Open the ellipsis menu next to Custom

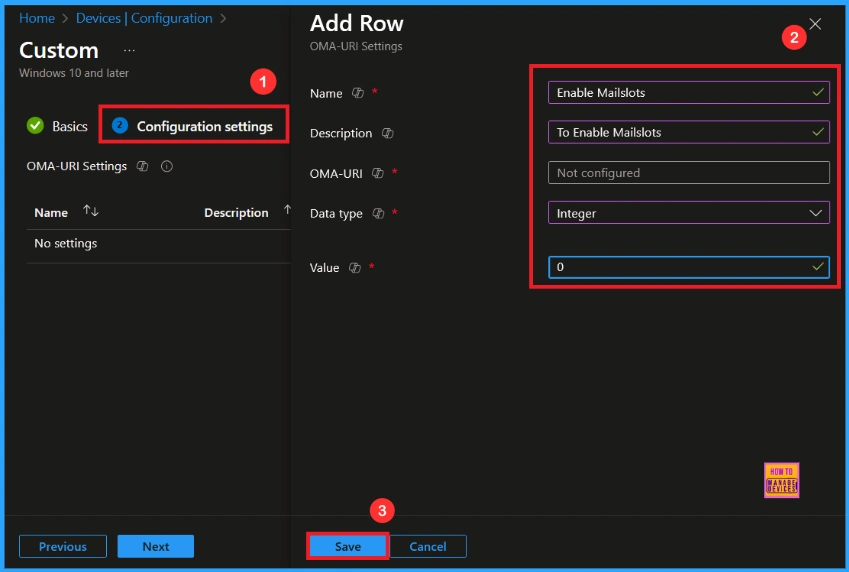coord(129,50)
